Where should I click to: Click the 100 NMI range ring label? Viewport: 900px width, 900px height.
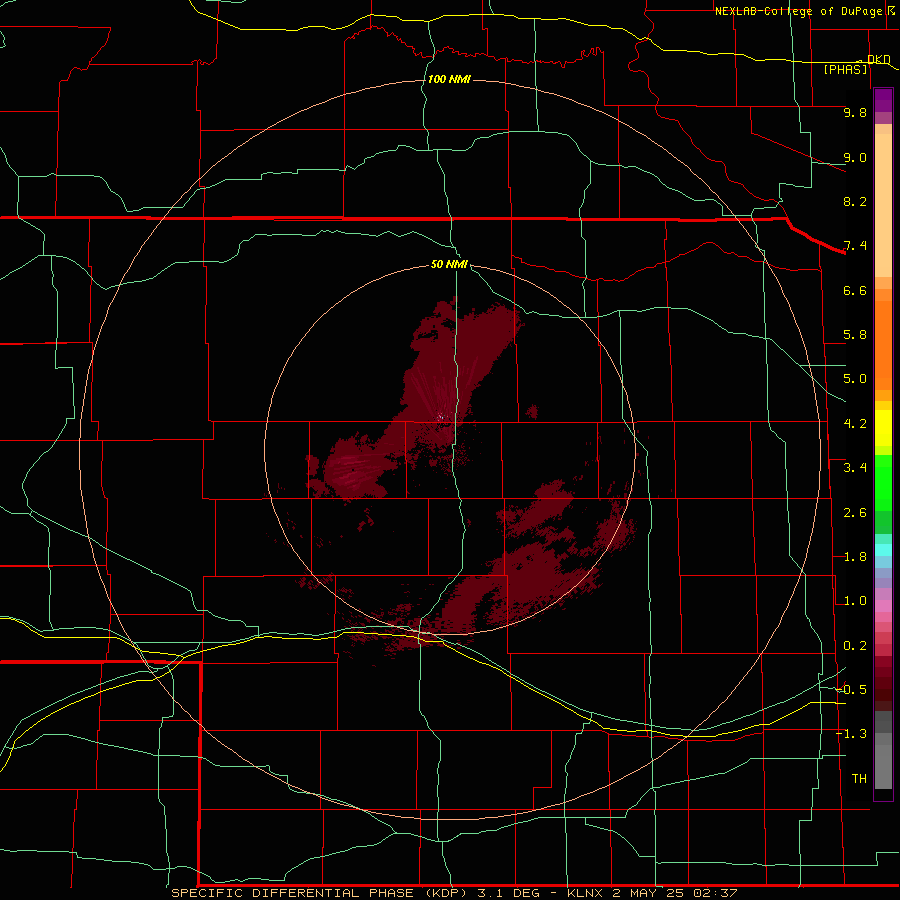coord(449,79)
